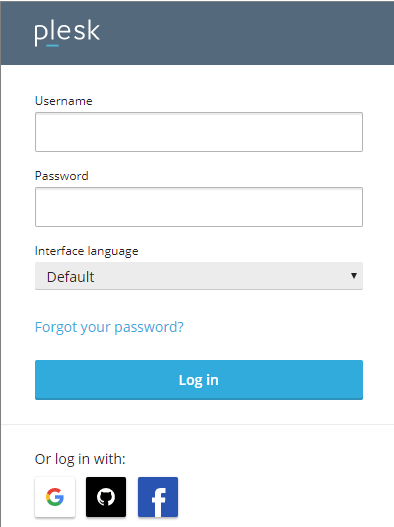Choose the Facebook login icon
The image size is (394, 527).
click(158, 497)
